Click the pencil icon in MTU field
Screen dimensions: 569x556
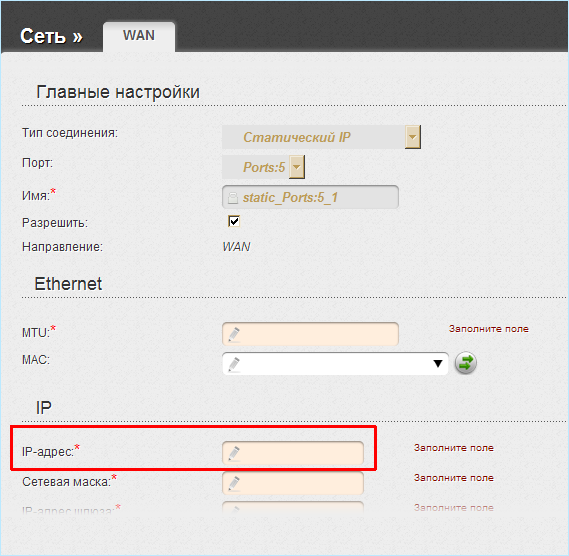234,334
